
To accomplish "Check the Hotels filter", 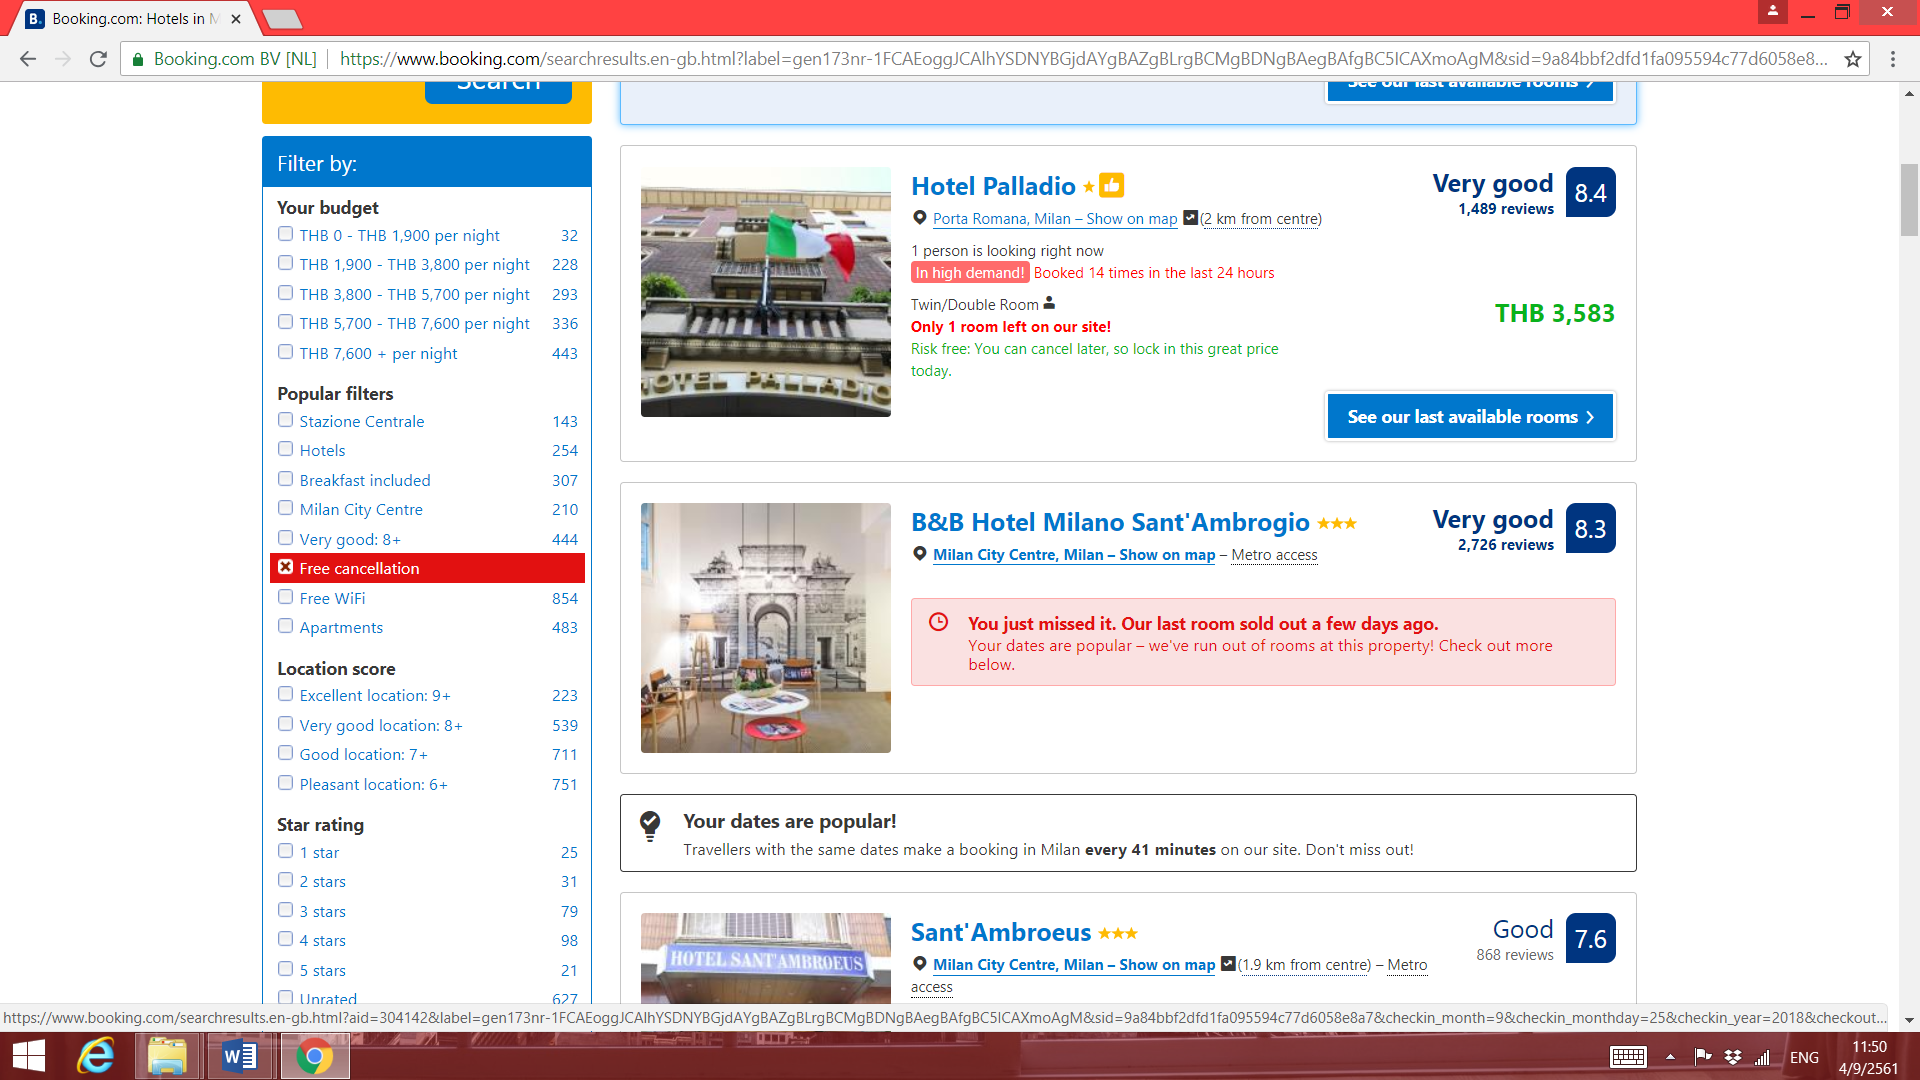I will tap(285, 449).
